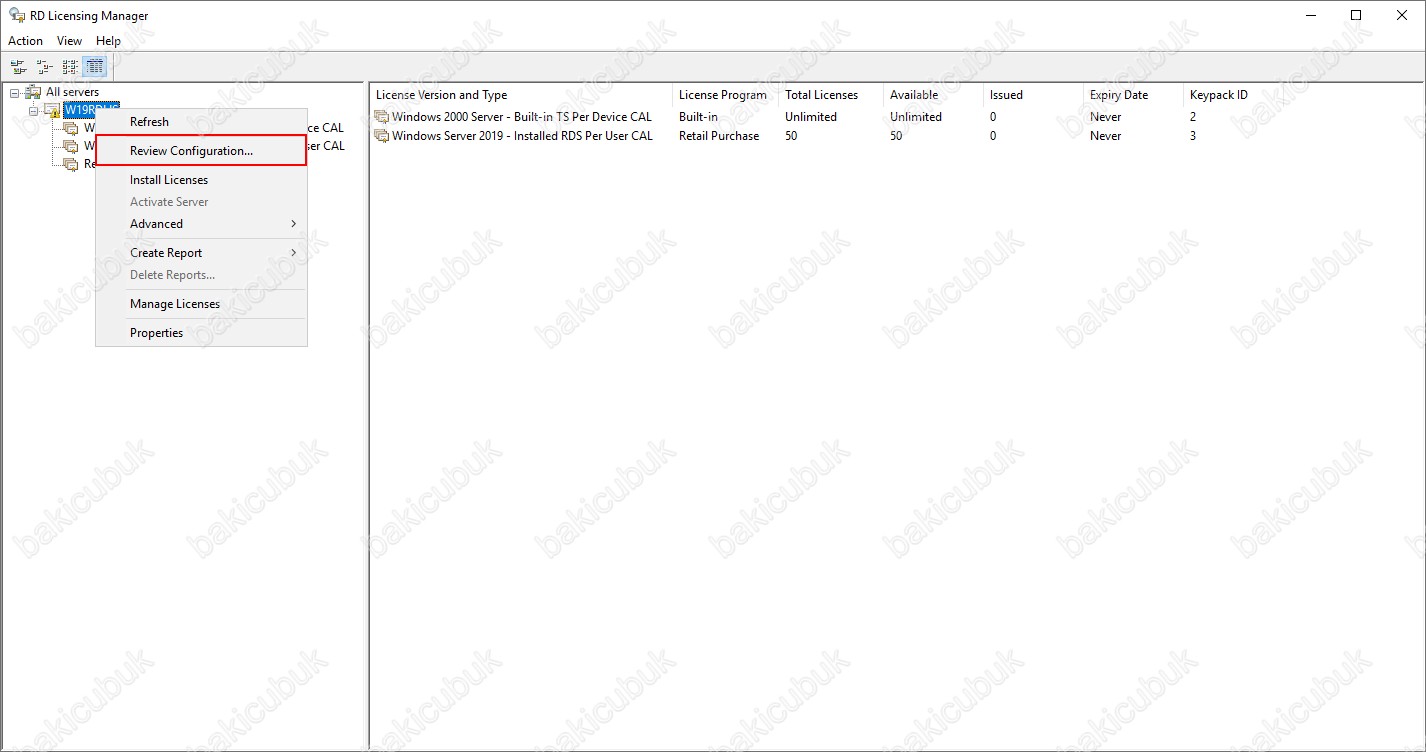
Task: Sort by Keypack ID column header
Action: point(1234,95)
